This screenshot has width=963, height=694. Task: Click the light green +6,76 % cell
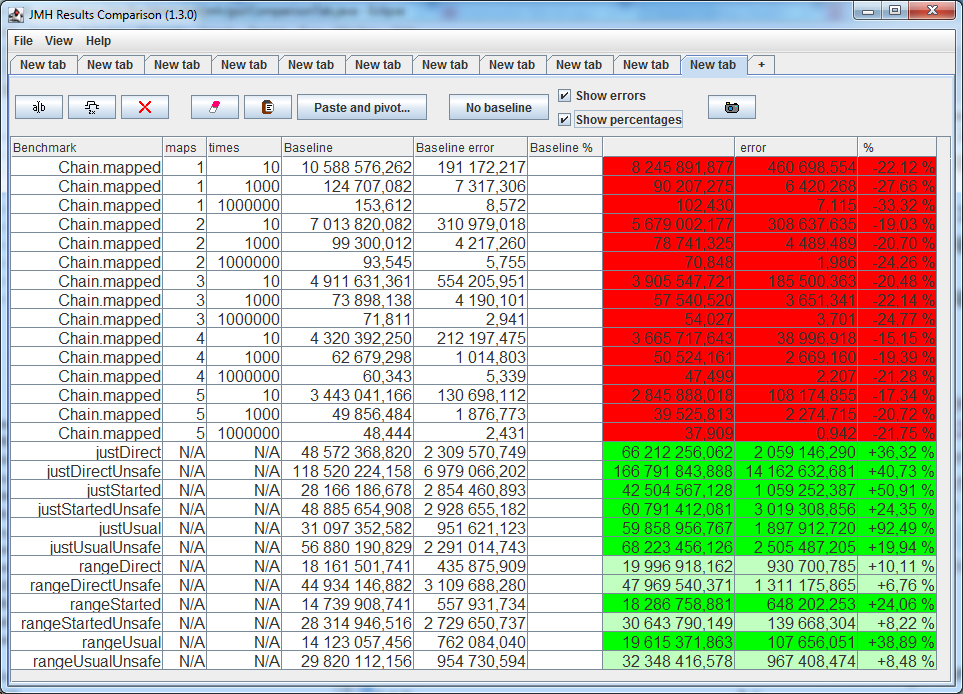pos(897,585)
